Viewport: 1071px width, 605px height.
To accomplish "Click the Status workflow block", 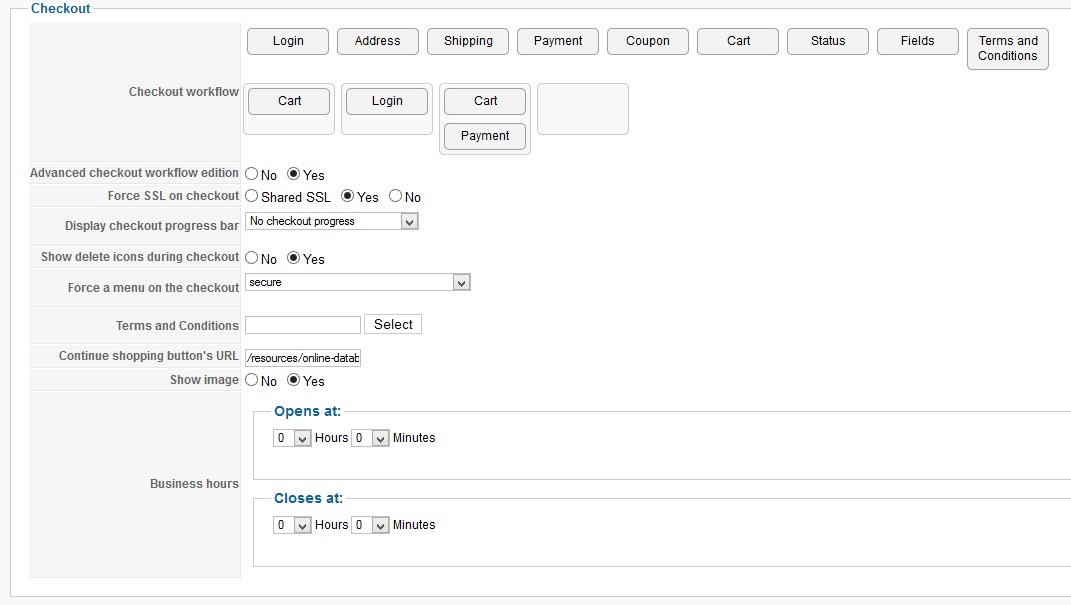I will tap(828, 41).
